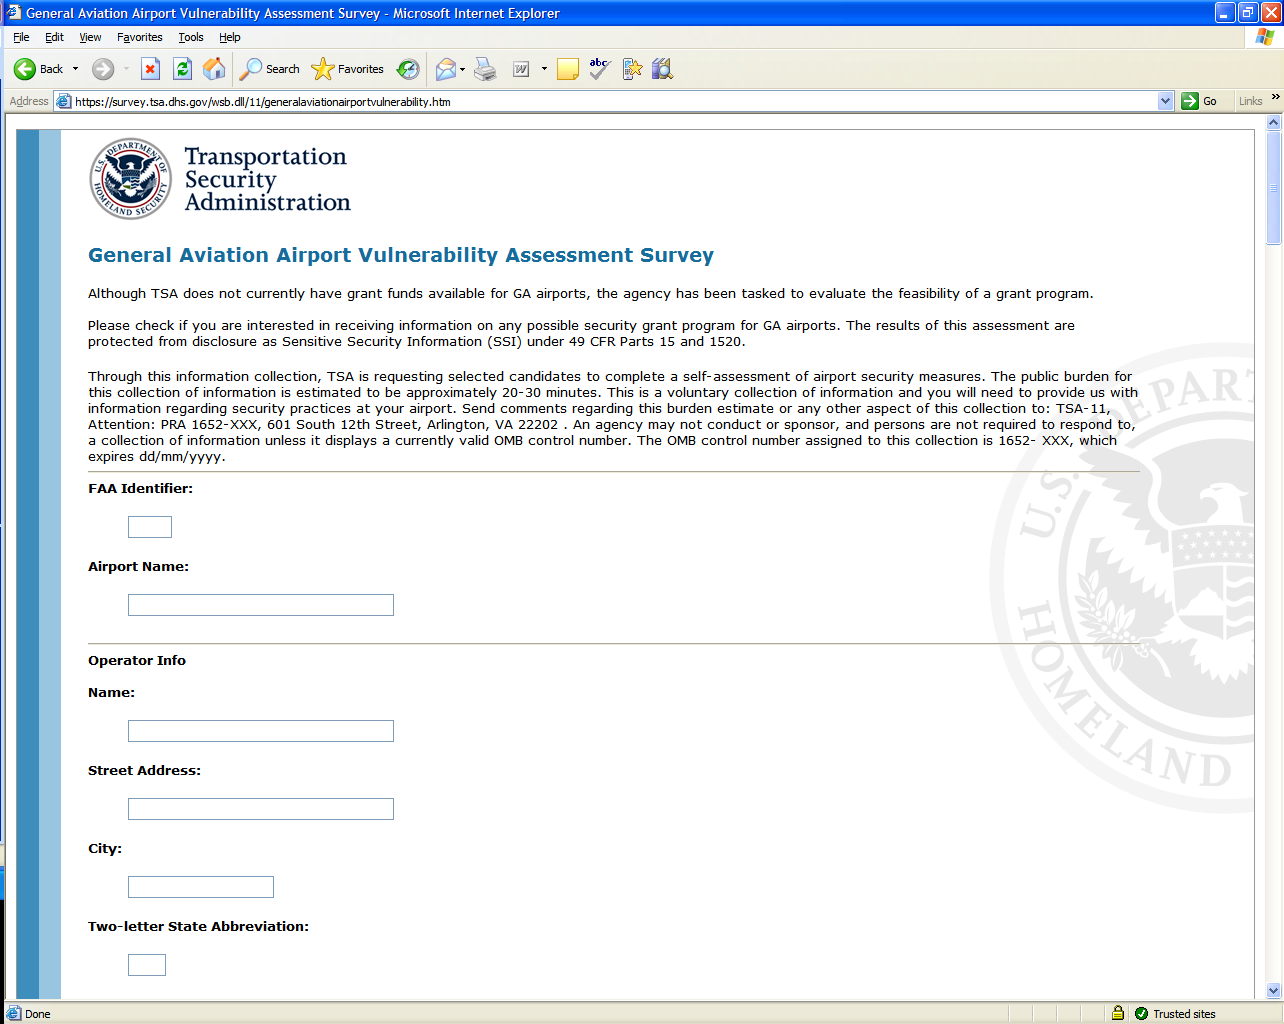Click the abc spell check icon
Screen dimensions: 1284x1024
(600, 69)
